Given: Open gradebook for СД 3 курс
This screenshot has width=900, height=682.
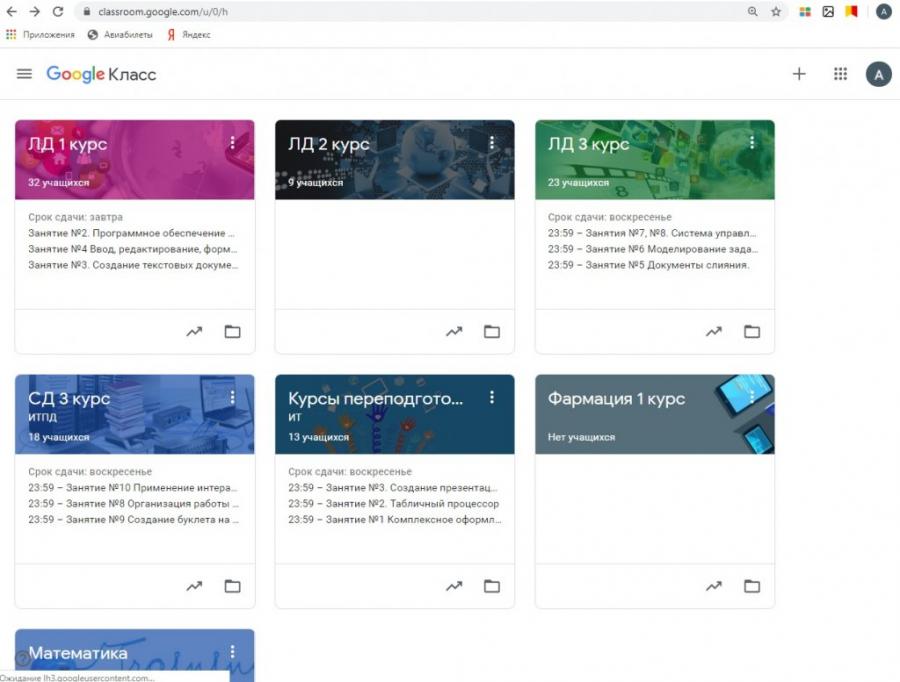Looking at the screenshot, I should pos(195,586).
